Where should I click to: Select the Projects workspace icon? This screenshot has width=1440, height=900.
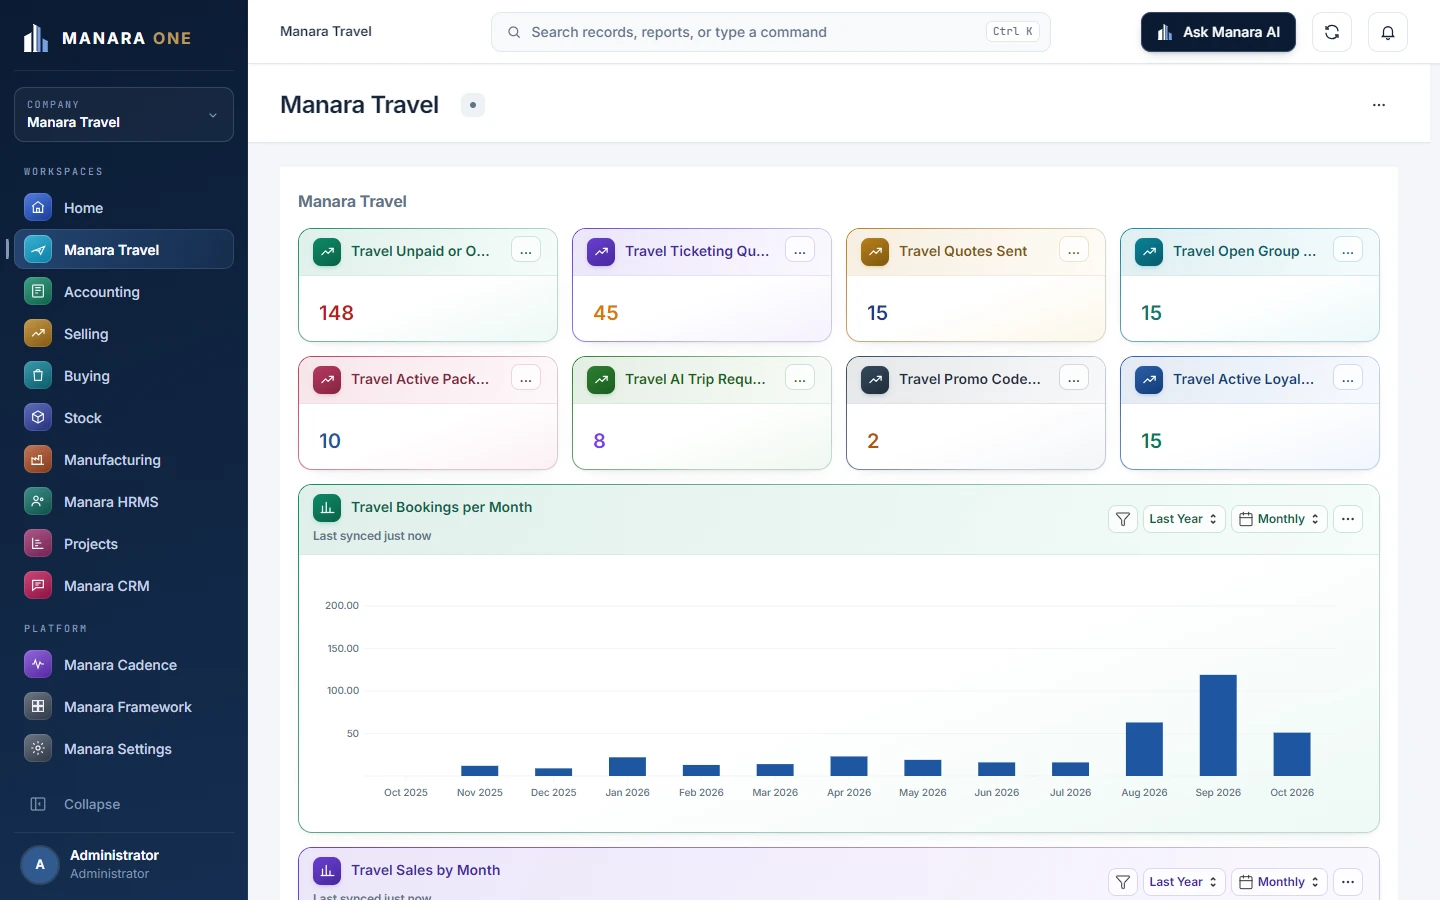pyautogui.click(x=38, y=543)
